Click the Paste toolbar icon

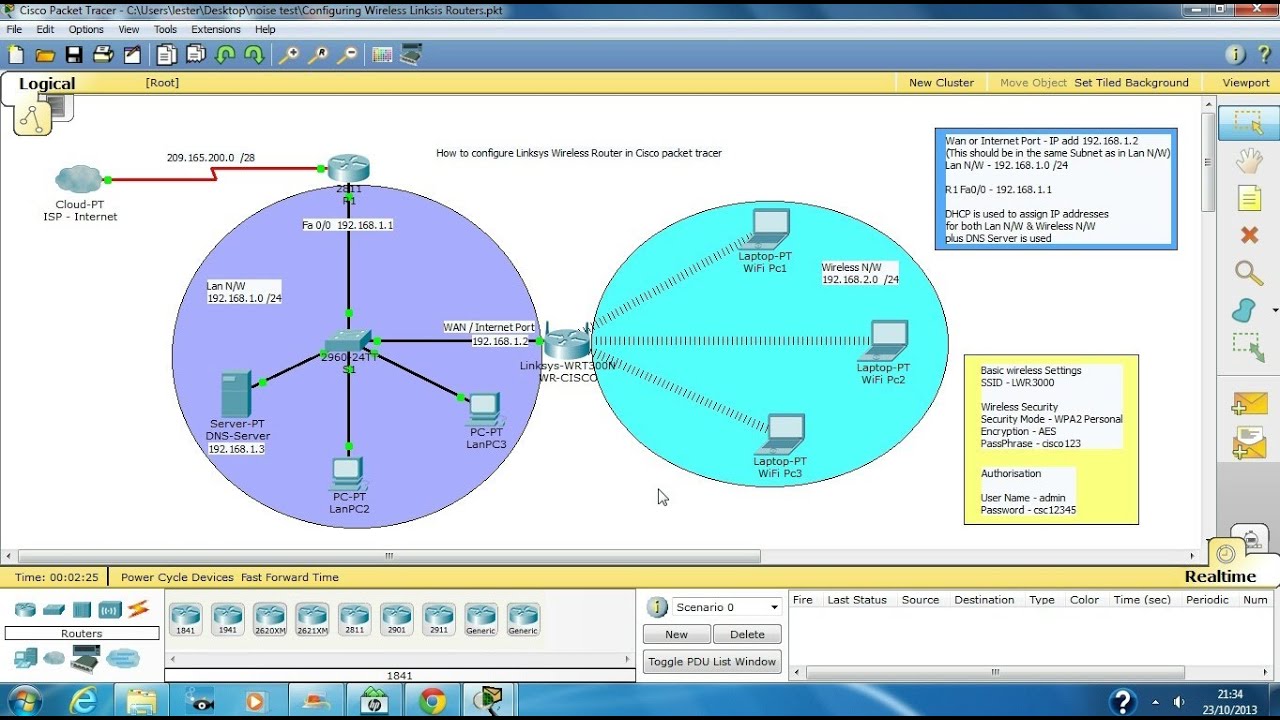pos(196,55)
